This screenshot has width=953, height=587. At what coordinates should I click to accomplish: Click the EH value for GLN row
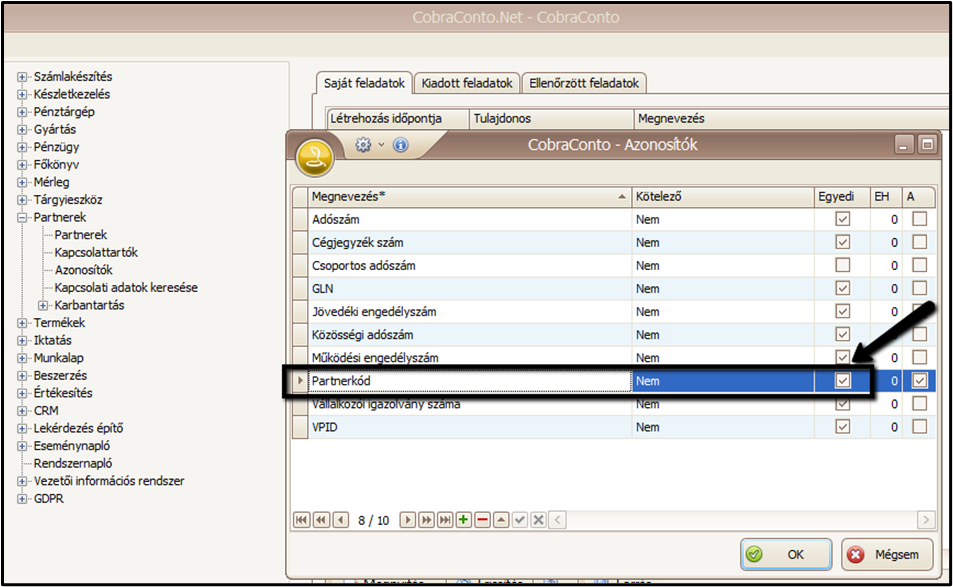pyautogui.click(x=886, y=289)
